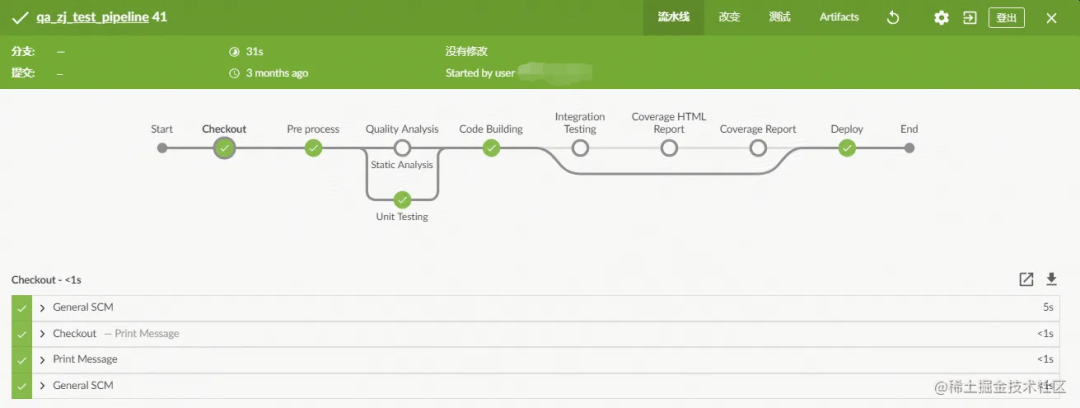The width and height of the screenshot is (1080, 408).
Task: Switch to the 改变 tab
Action: coord(729,17)
